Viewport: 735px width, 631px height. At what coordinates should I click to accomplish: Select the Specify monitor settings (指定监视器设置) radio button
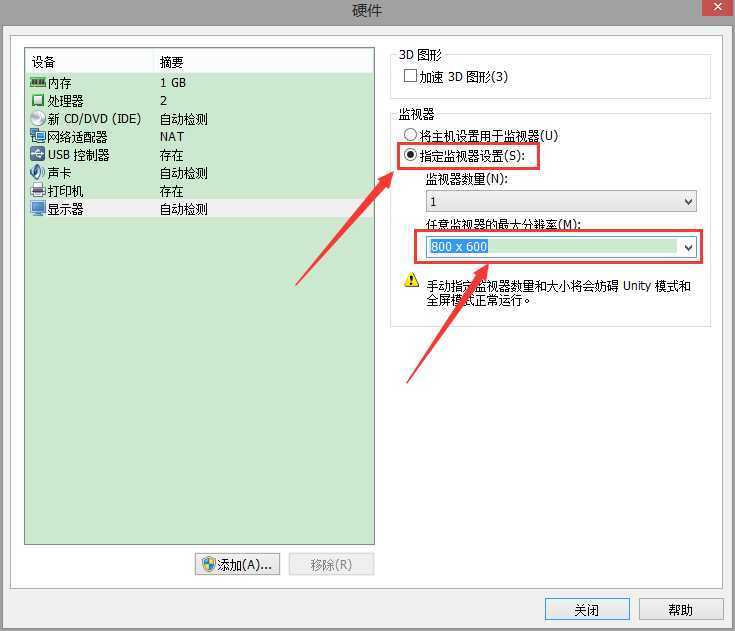(410, 155)
